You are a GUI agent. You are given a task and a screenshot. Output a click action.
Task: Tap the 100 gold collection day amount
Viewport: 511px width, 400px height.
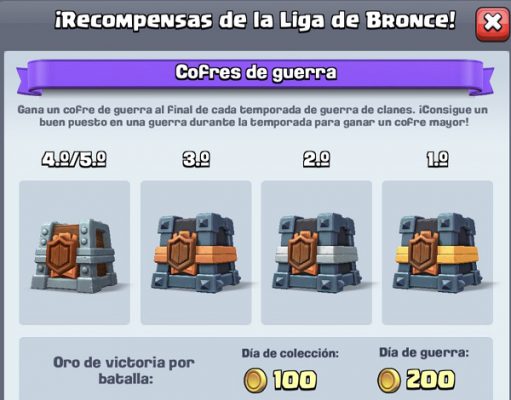tap(295, 380)
